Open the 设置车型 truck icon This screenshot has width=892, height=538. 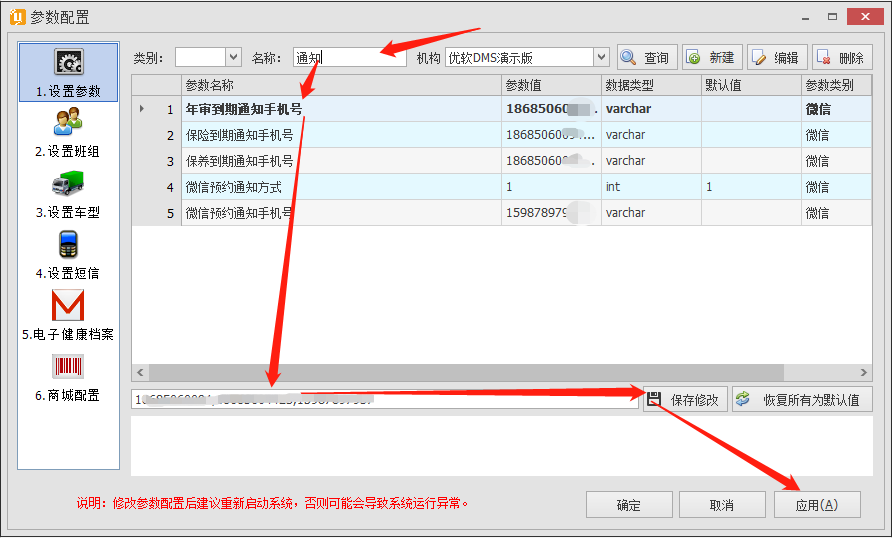pos(68,183)
